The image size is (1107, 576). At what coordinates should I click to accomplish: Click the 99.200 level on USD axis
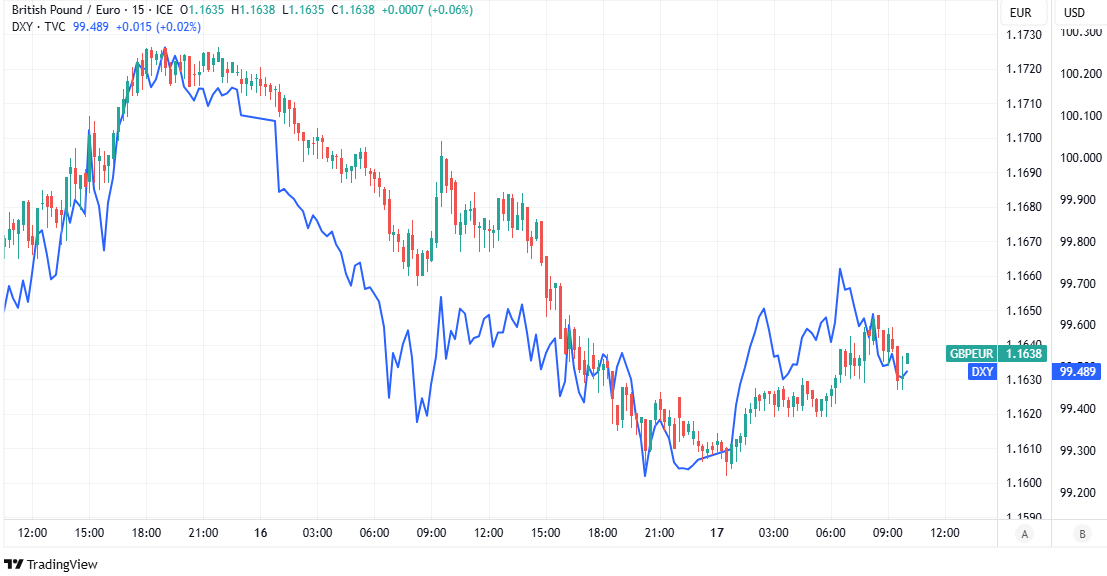tap(1080, 493)
